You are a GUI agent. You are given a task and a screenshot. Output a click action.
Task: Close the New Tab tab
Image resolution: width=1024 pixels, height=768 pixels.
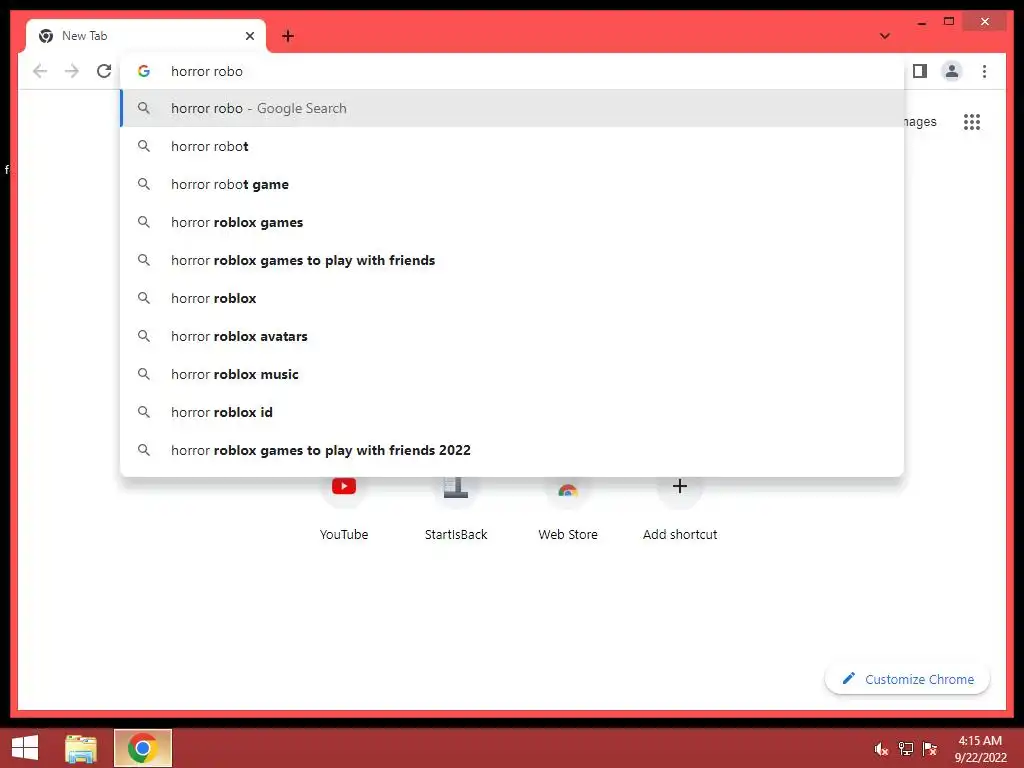coord(249,36)
